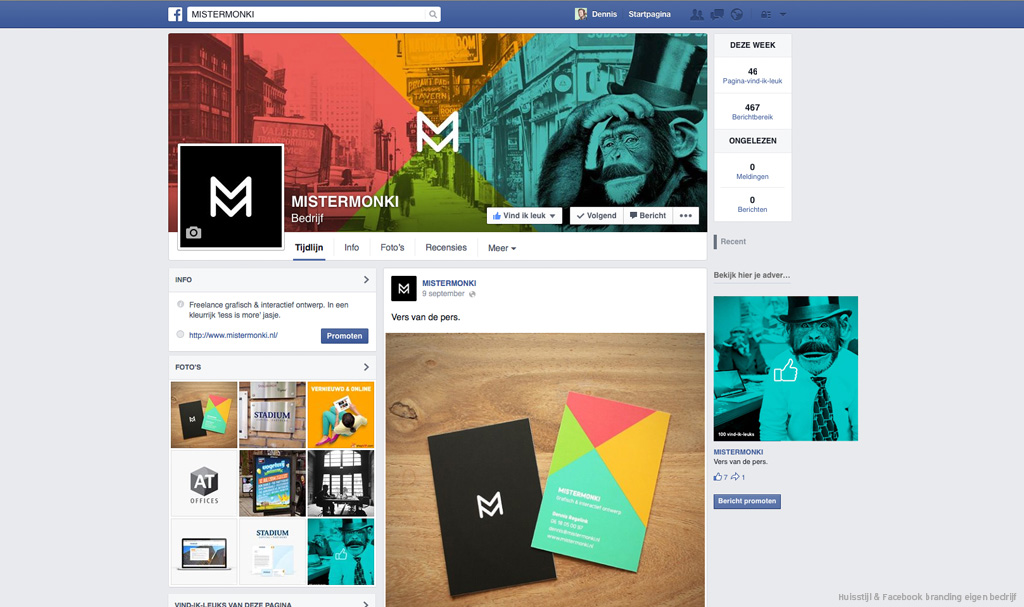
Task: Open the mistermonki.nl website link
Action: (233, 335)
